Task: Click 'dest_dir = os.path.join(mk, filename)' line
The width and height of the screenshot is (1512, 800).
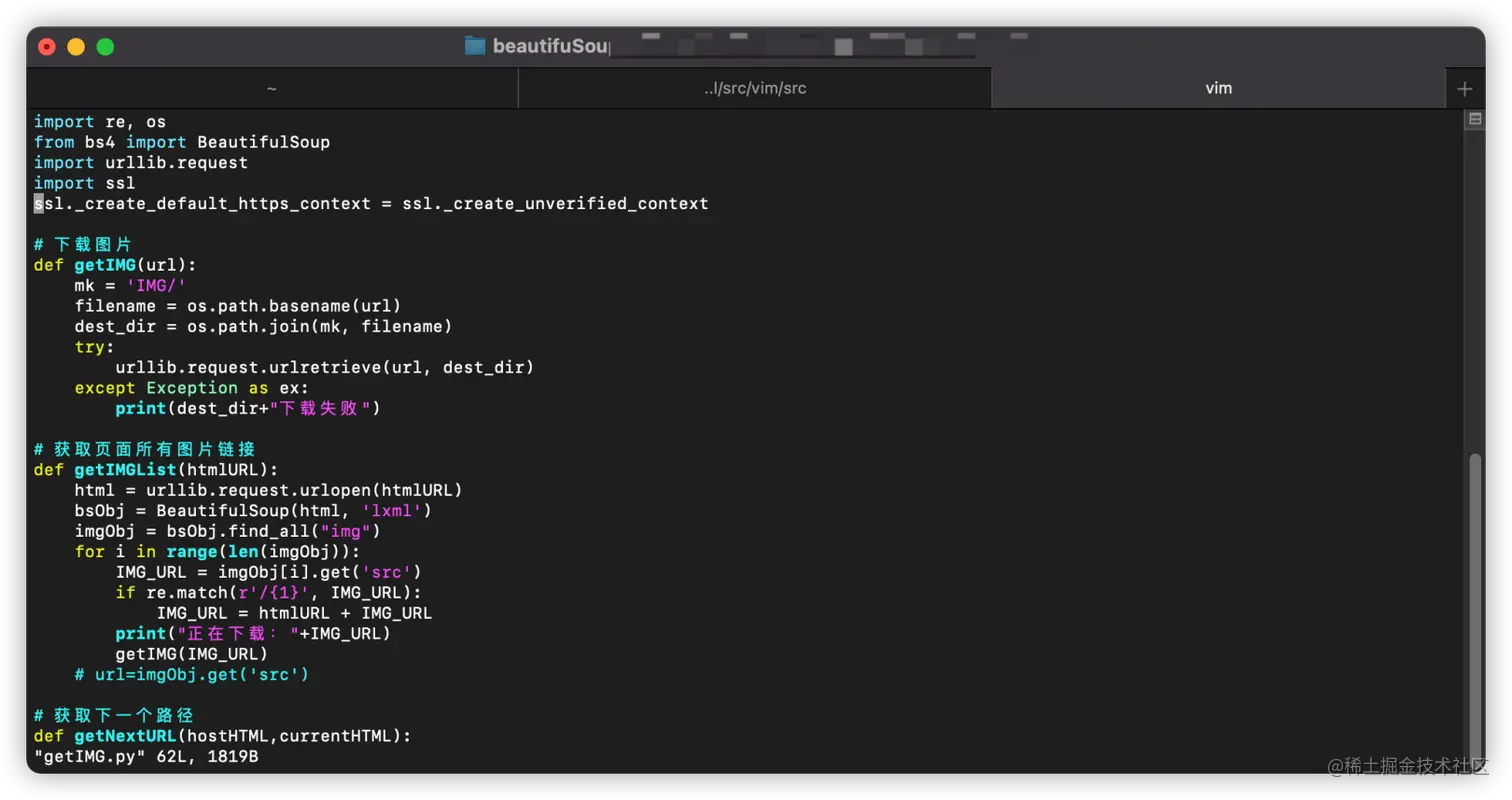Action: click(264, 326)
